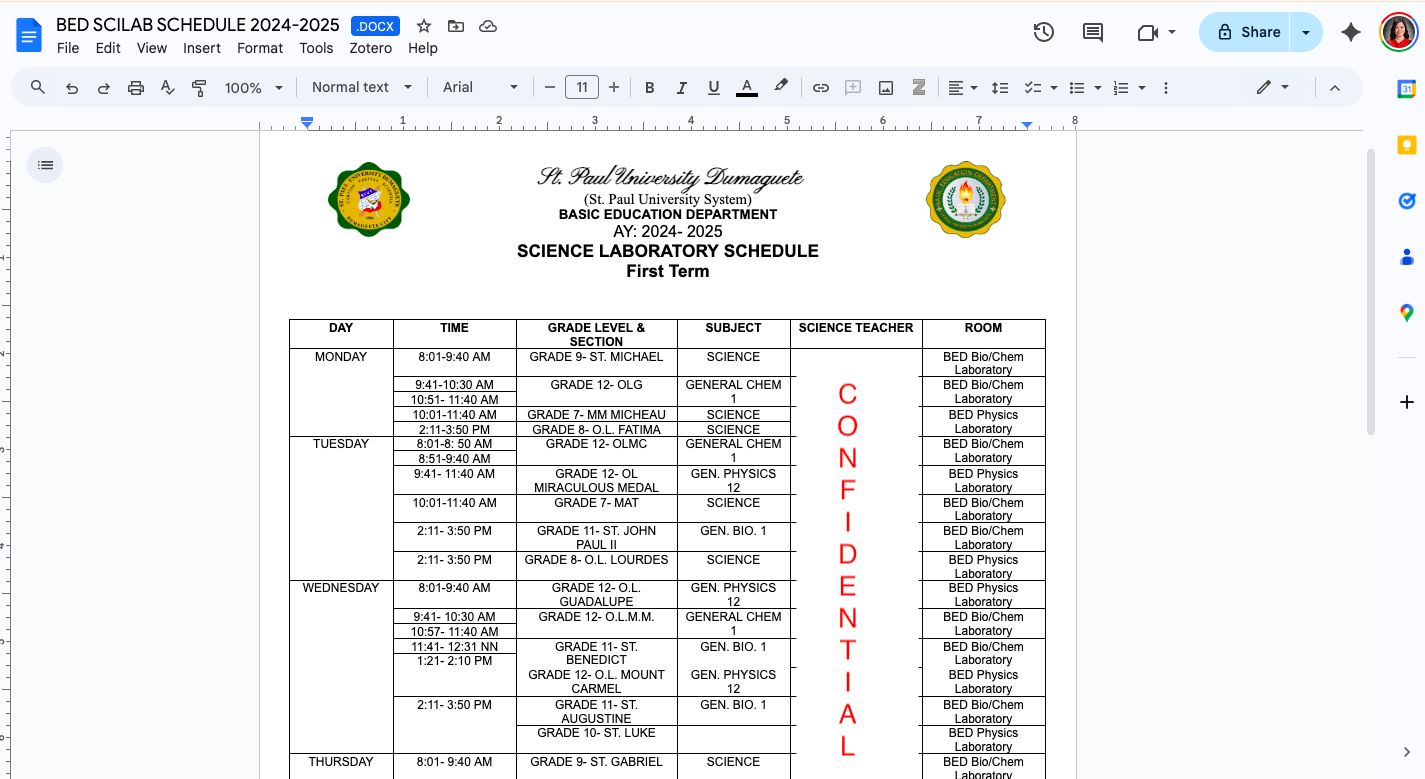Open the Zotero toolbar icon
Viewport: 1425px width, 779px height.
(x=918, y=88)
